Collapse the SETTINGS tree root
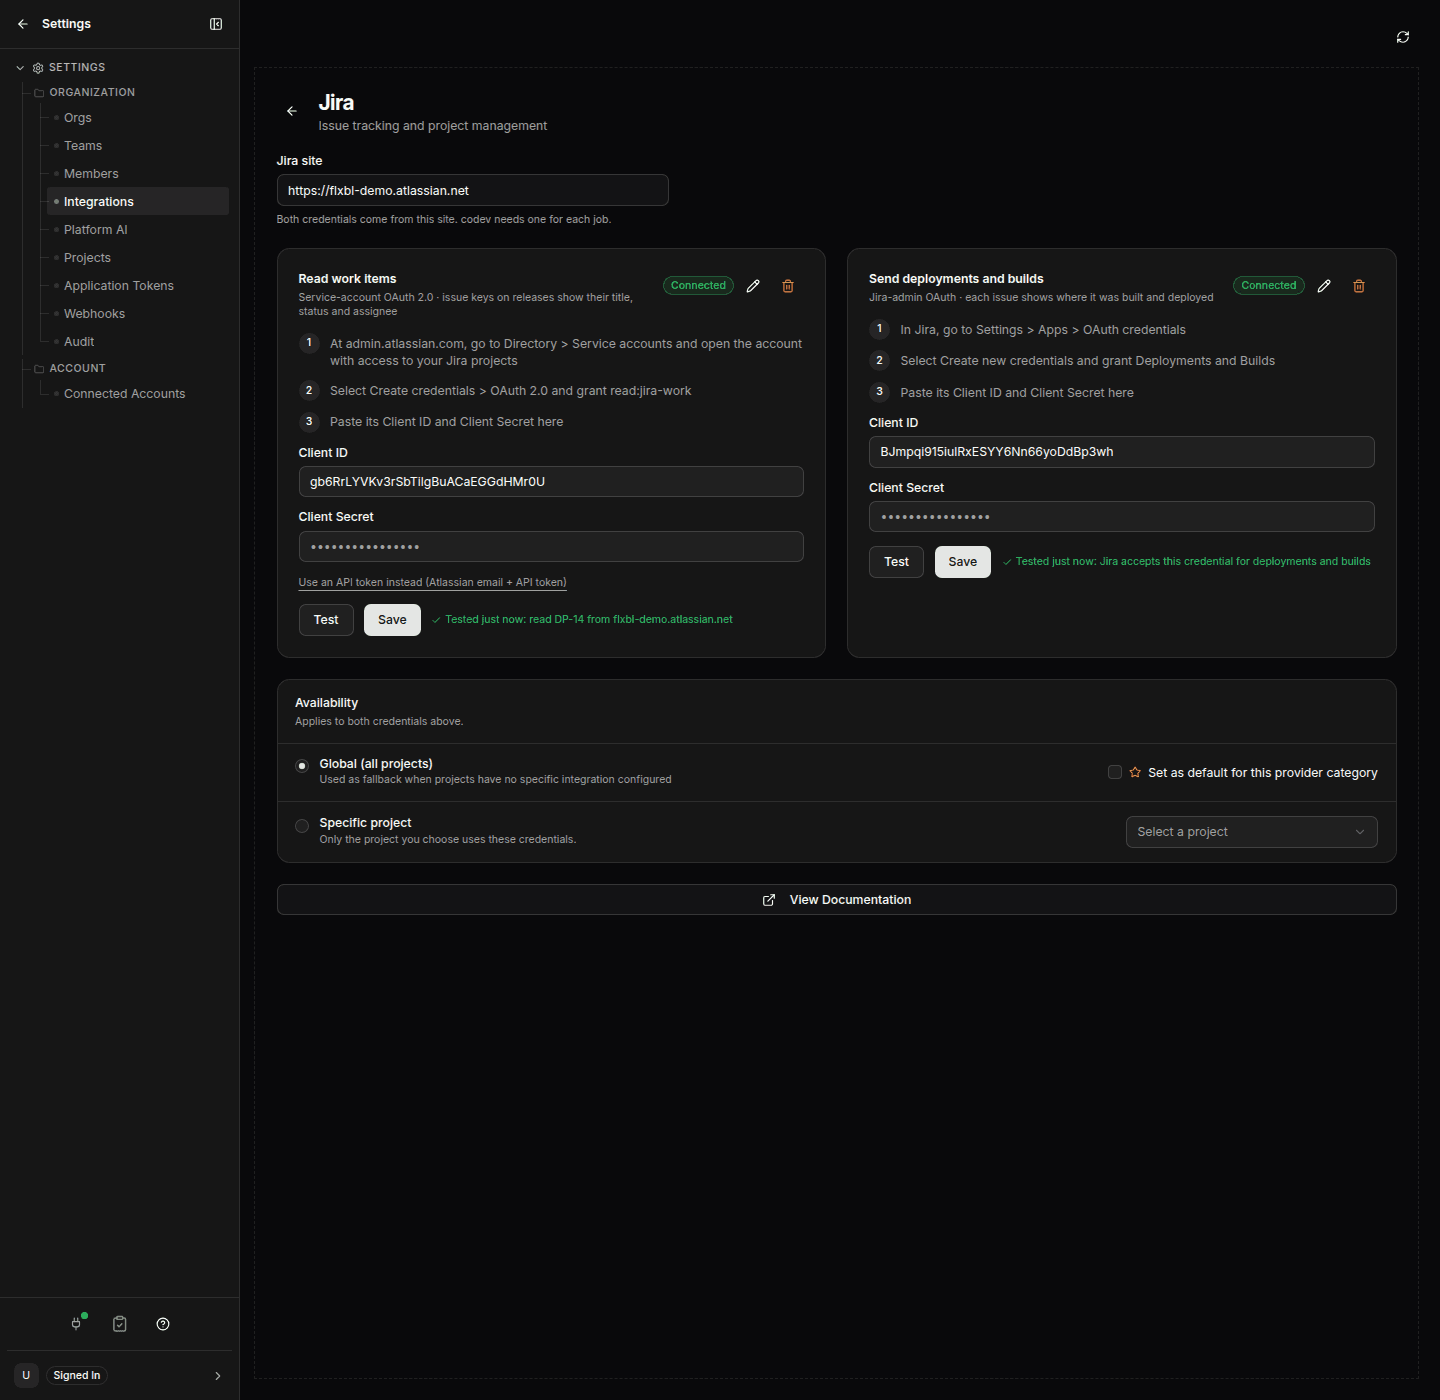This screenshot has width=1440, height=1400. tap(20, 68)
